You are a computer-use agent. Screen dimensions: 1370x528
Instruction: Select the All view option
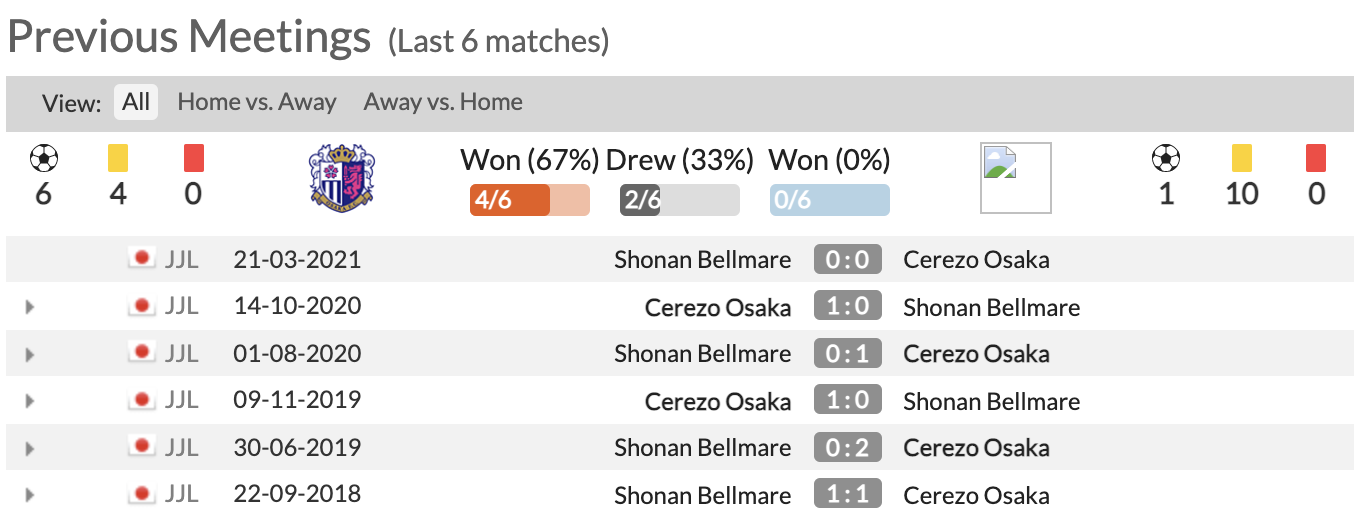point(136,102)
